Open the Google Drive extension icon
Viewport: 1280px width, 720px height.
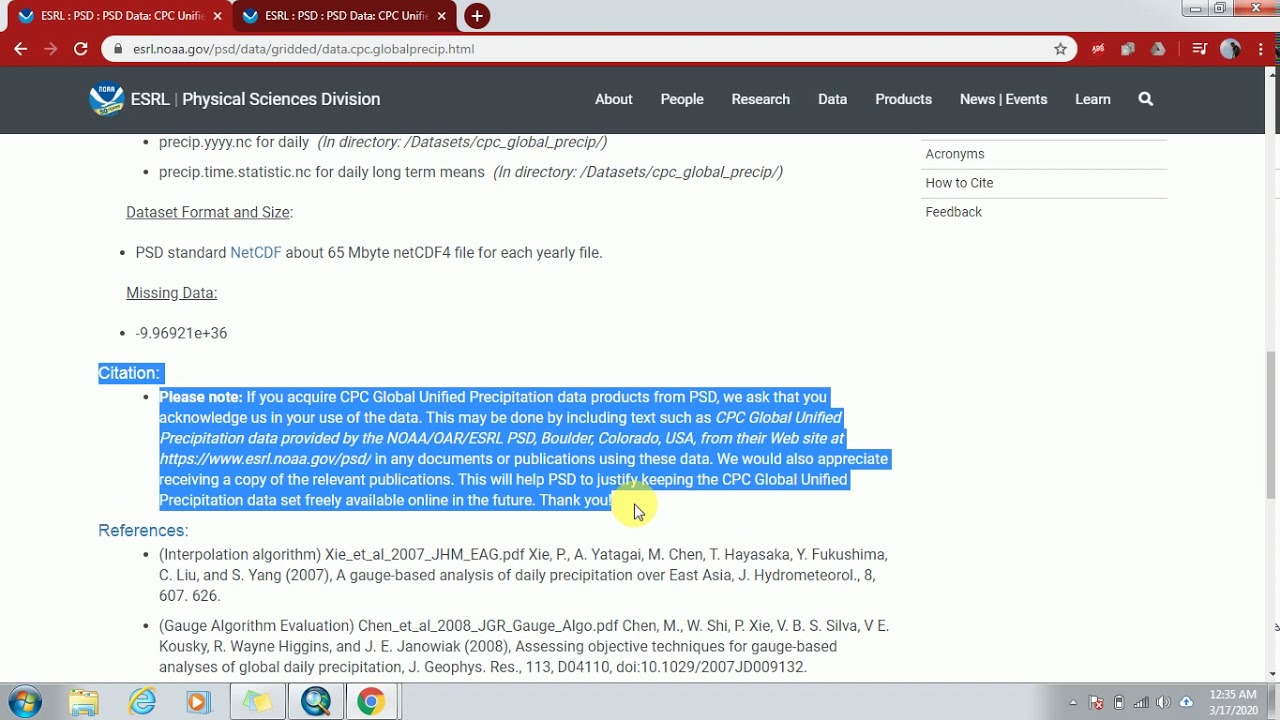(1158, 49)
